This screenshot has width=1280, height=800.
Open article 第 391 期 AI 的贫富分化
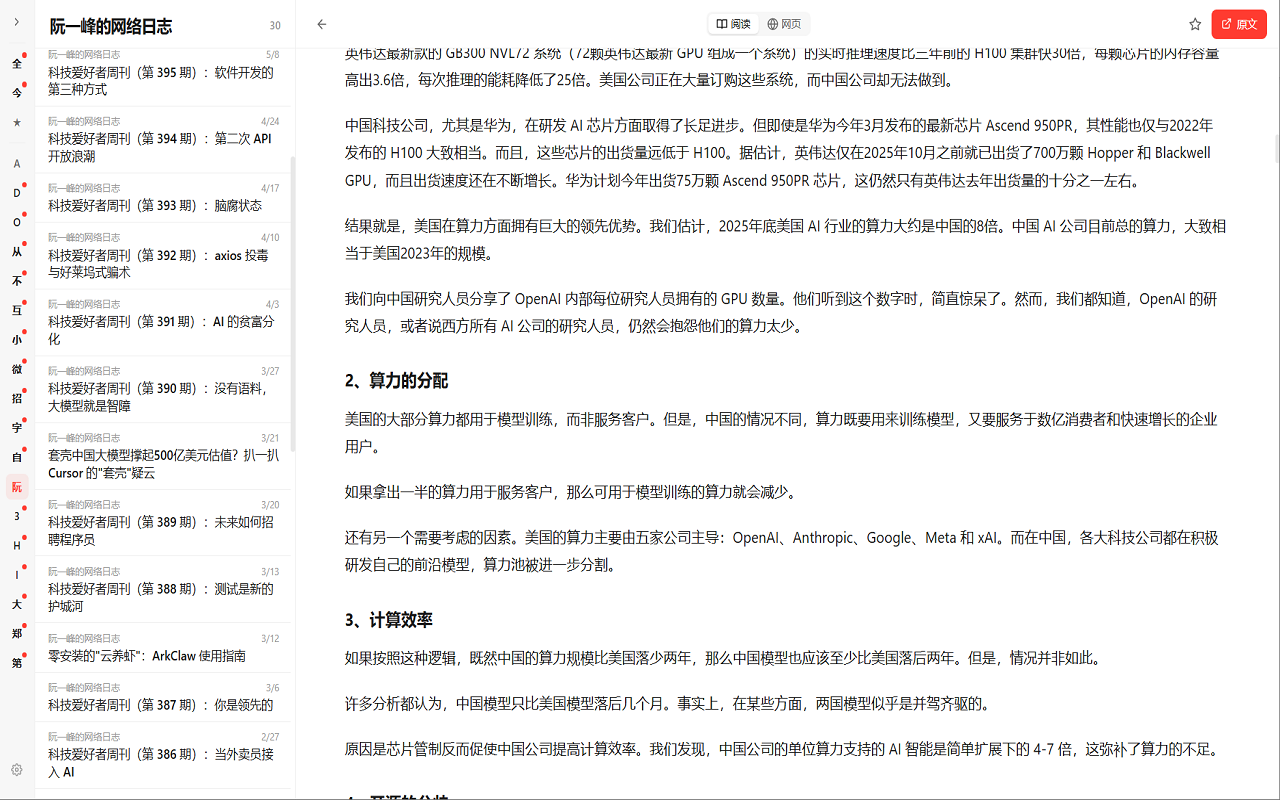tap(165, 323)
